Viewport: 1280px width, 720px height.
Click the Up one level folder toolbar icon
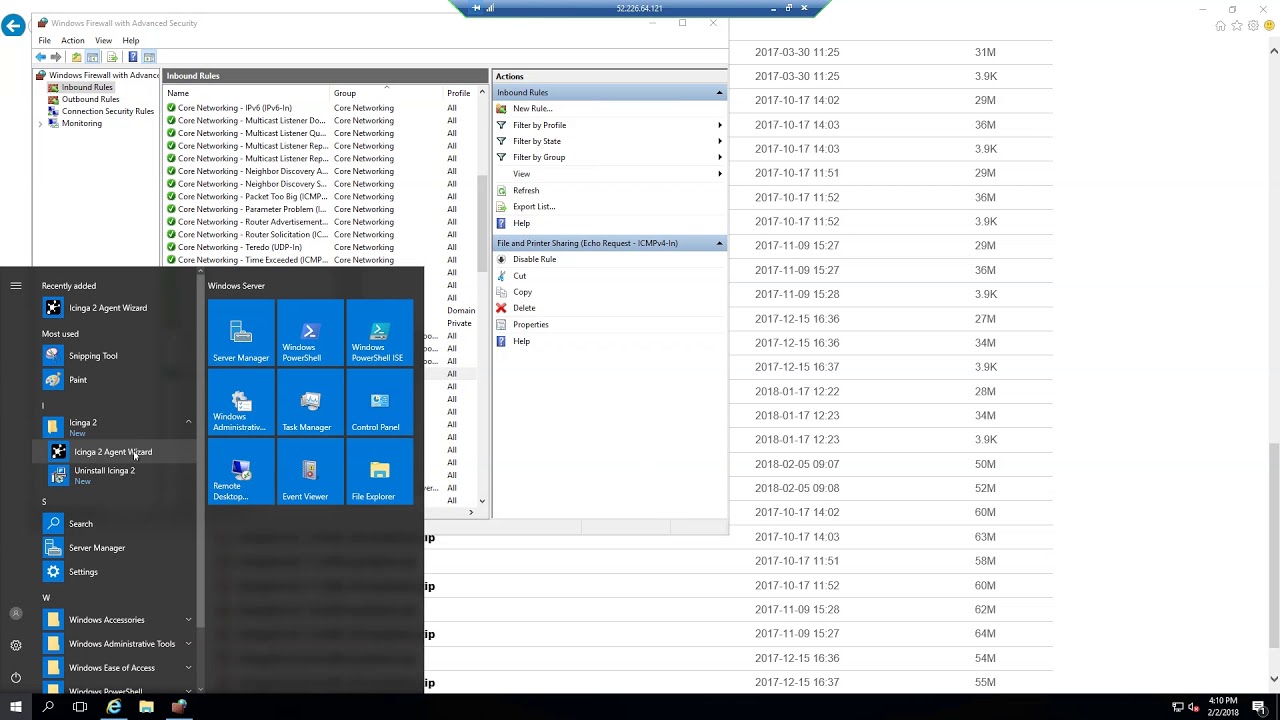coord(76,57)
